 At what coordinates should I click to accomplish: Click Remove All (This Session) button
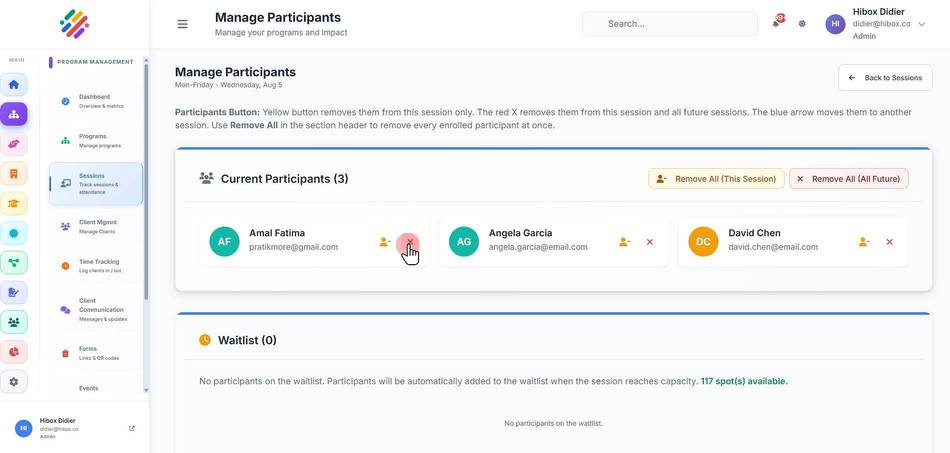pyautogui.click(x=716, y=179)
